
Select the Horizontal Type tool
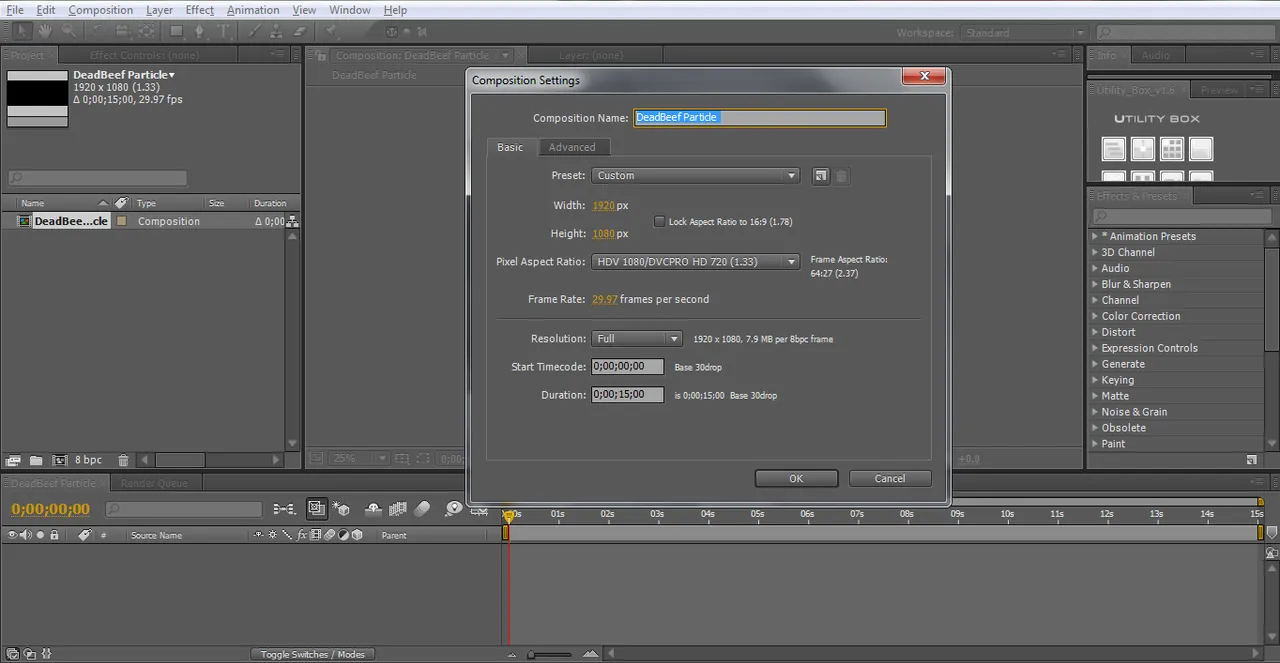point(225,32)
